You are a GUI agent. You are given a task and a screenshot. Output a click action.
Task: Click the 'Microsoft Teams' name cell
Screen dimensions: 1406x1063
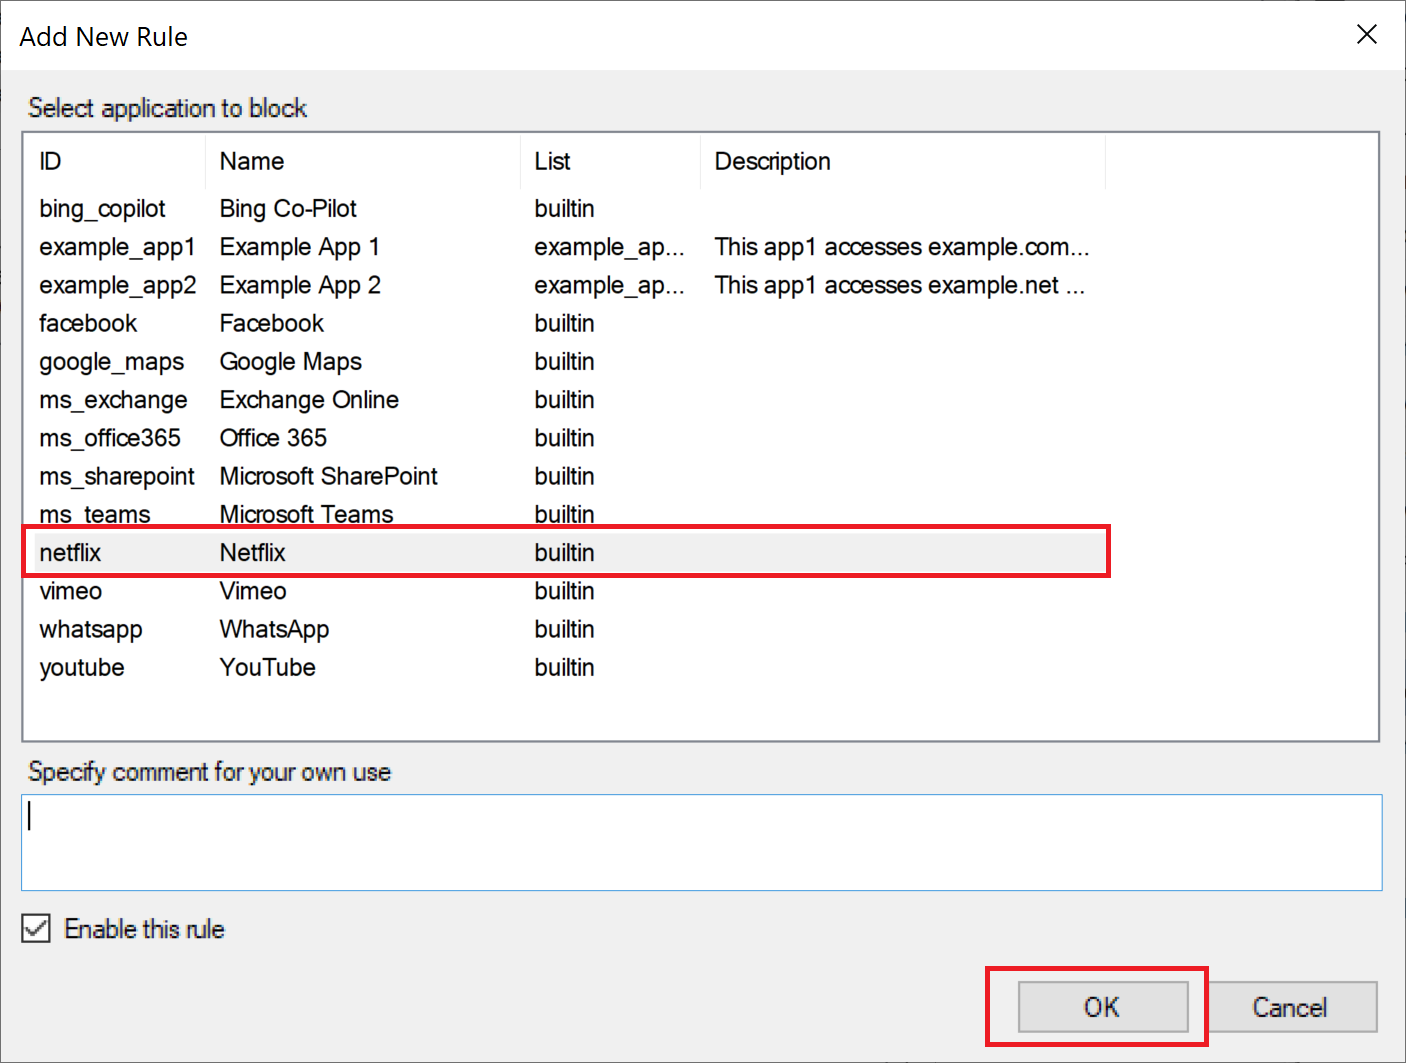point(307,514)
